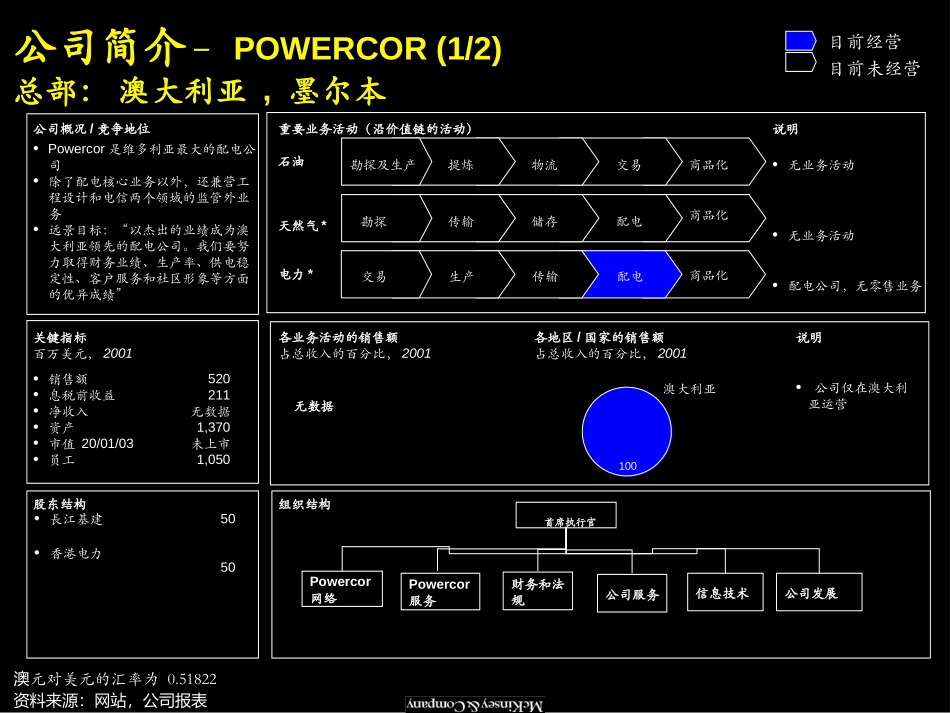Select the 电力 * row label
The width and height of the screenshot is (950, 713).
tap(296, 274)
